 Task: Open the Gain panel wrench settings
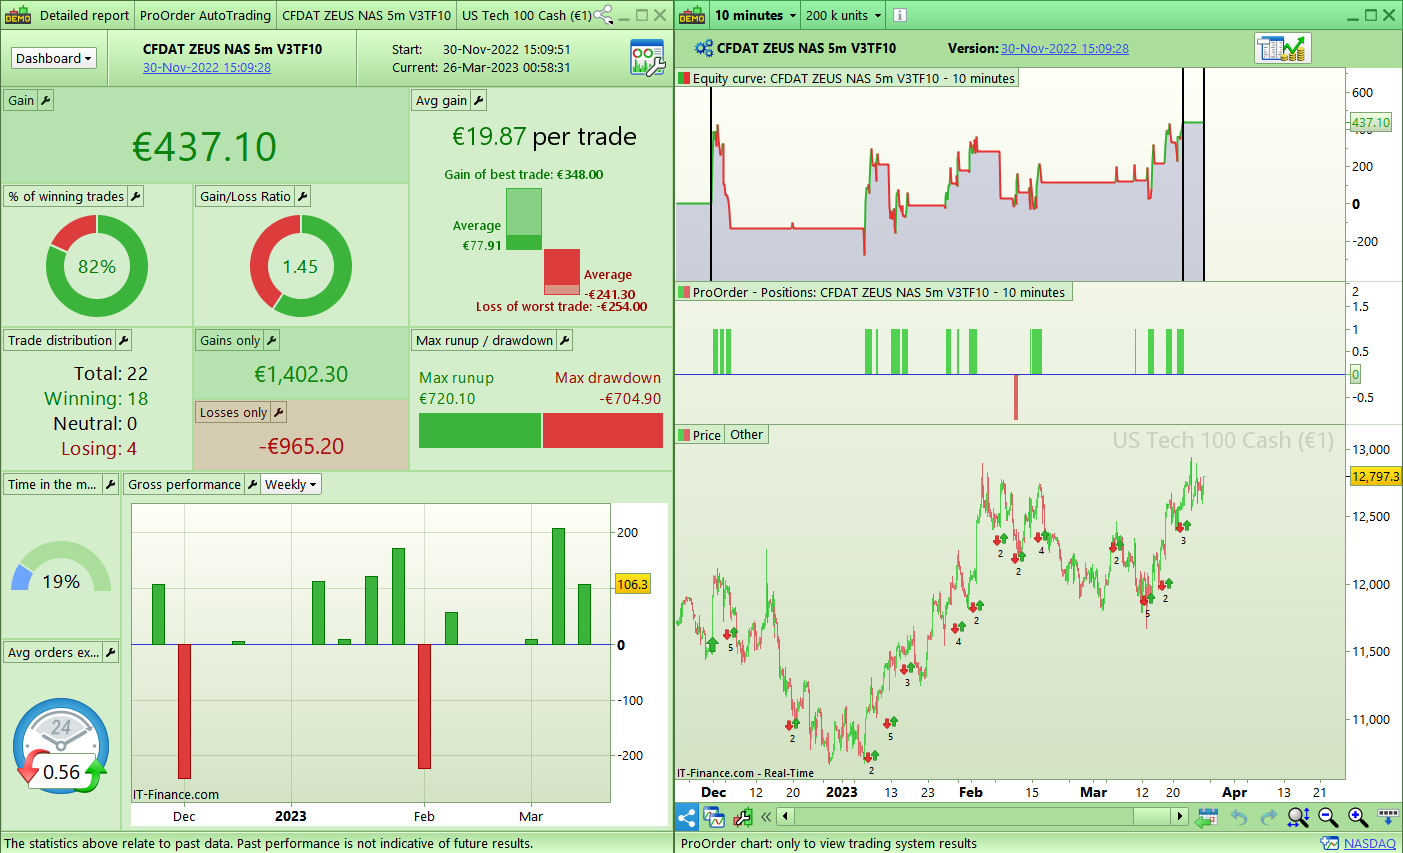tap(45, 100)
